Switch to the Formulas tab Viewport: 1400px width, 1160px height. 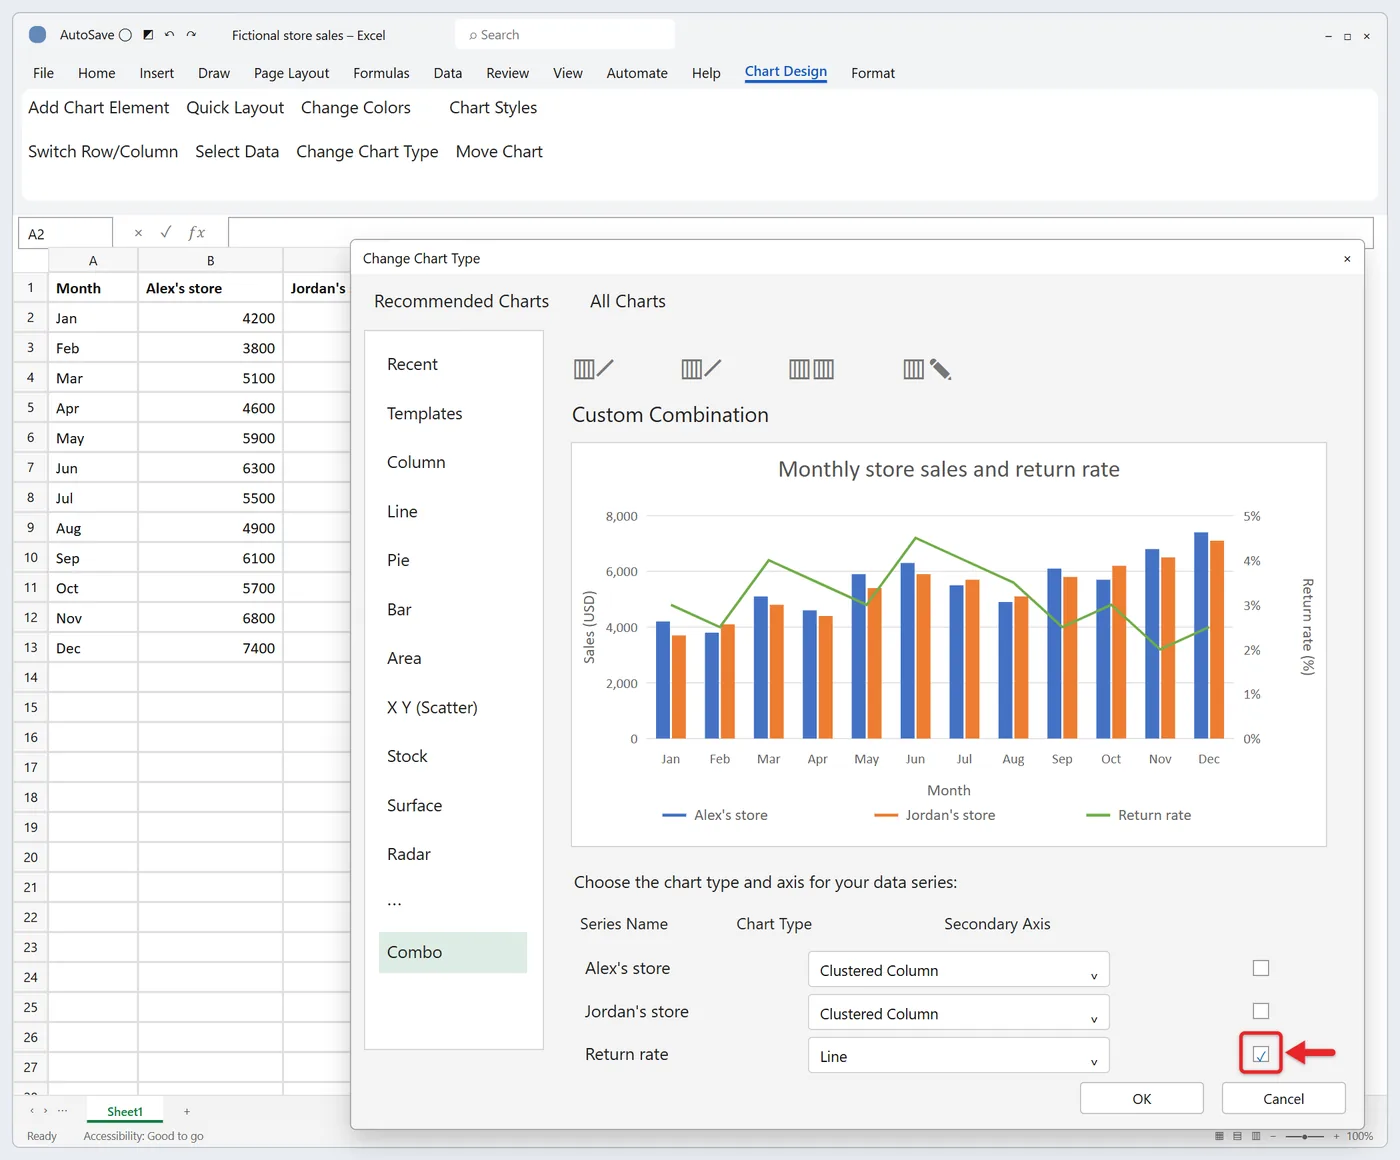click(x=381, y=73)
